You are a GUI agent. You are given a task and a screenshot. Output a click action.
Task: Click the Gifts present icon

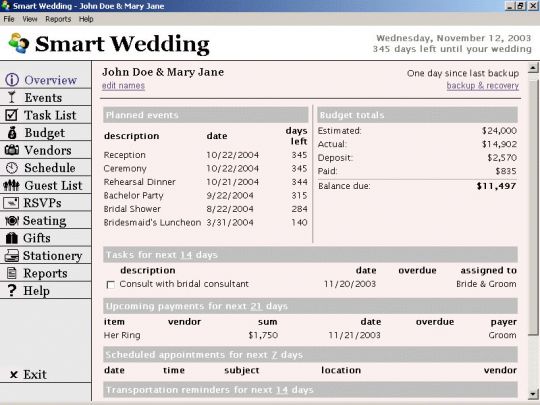(12, 238)
